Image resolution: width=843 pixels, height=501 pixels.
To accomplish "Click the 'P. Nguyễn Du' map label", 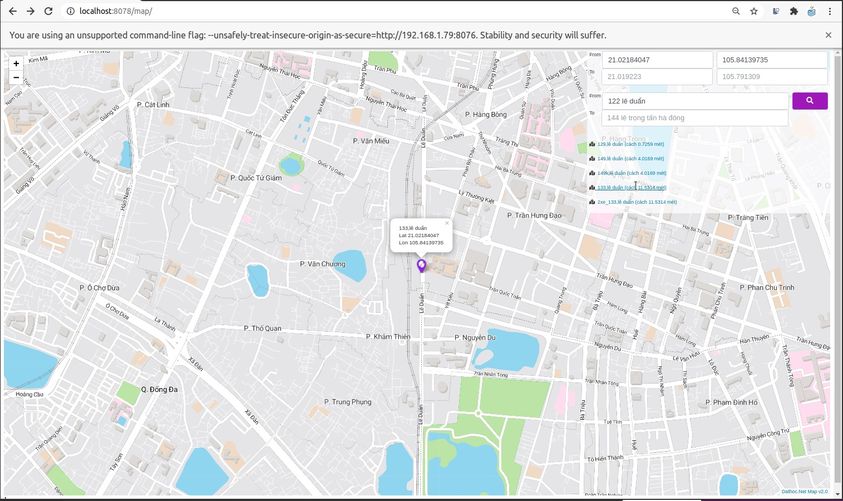I will 475,338.
